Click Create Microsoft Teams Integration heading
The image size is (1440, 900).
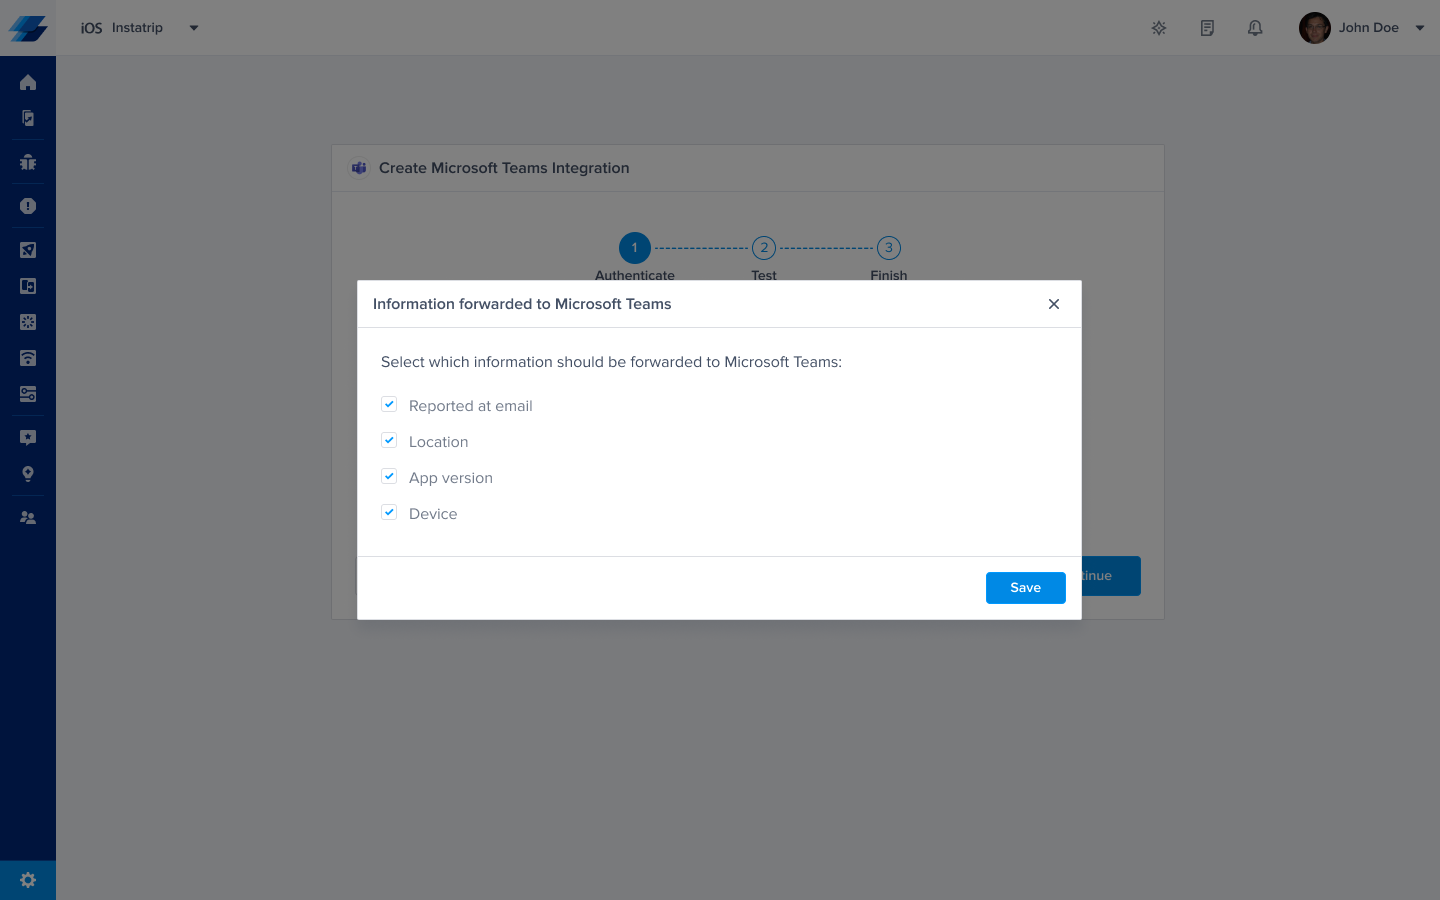coord(504,168)
